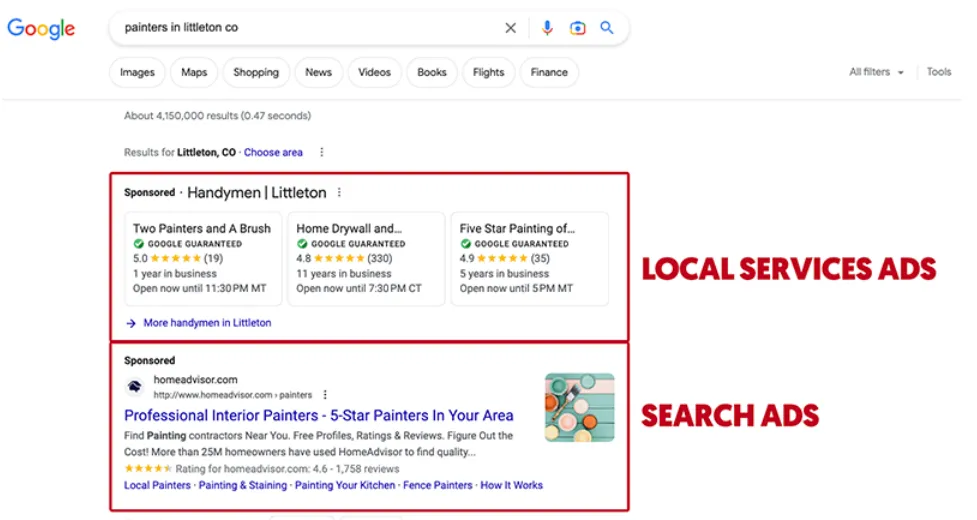Submit search with the magnifying glass icon
Viewport: 977px width, 520px height.
[x=607, y=27]
